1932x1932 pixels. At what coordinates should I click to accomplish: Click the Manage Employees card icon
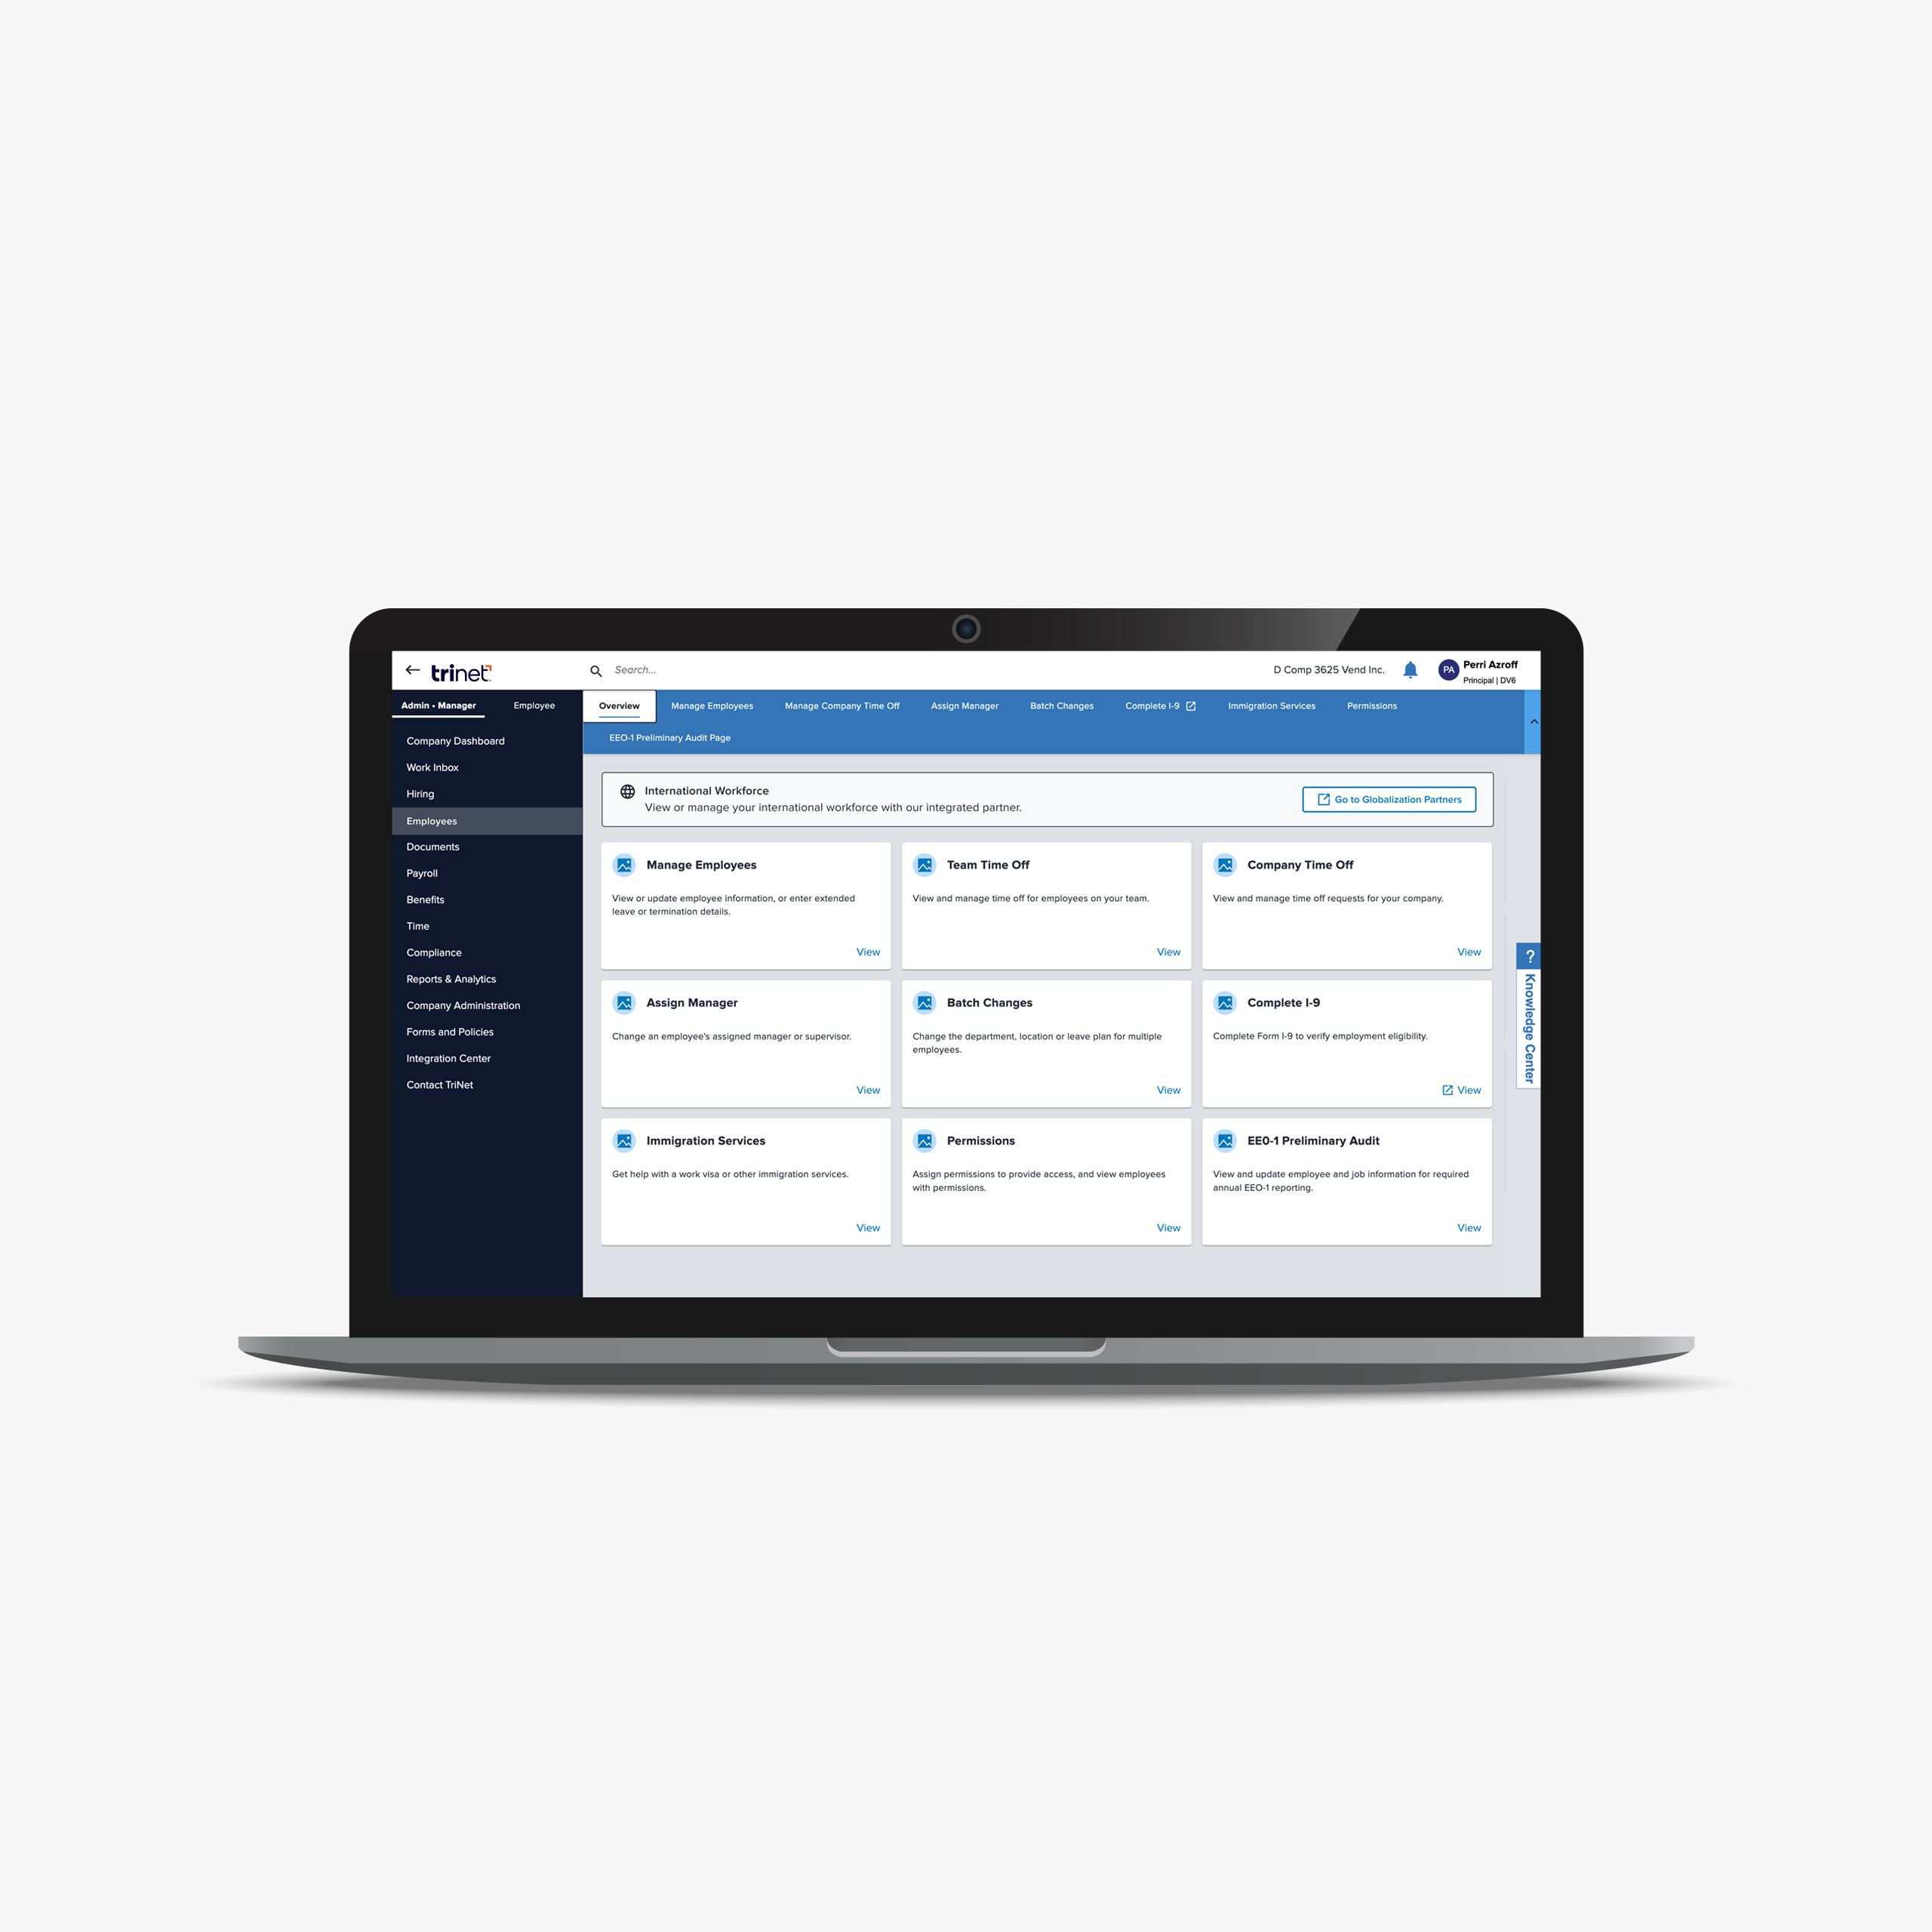click(x=625, y=865)
